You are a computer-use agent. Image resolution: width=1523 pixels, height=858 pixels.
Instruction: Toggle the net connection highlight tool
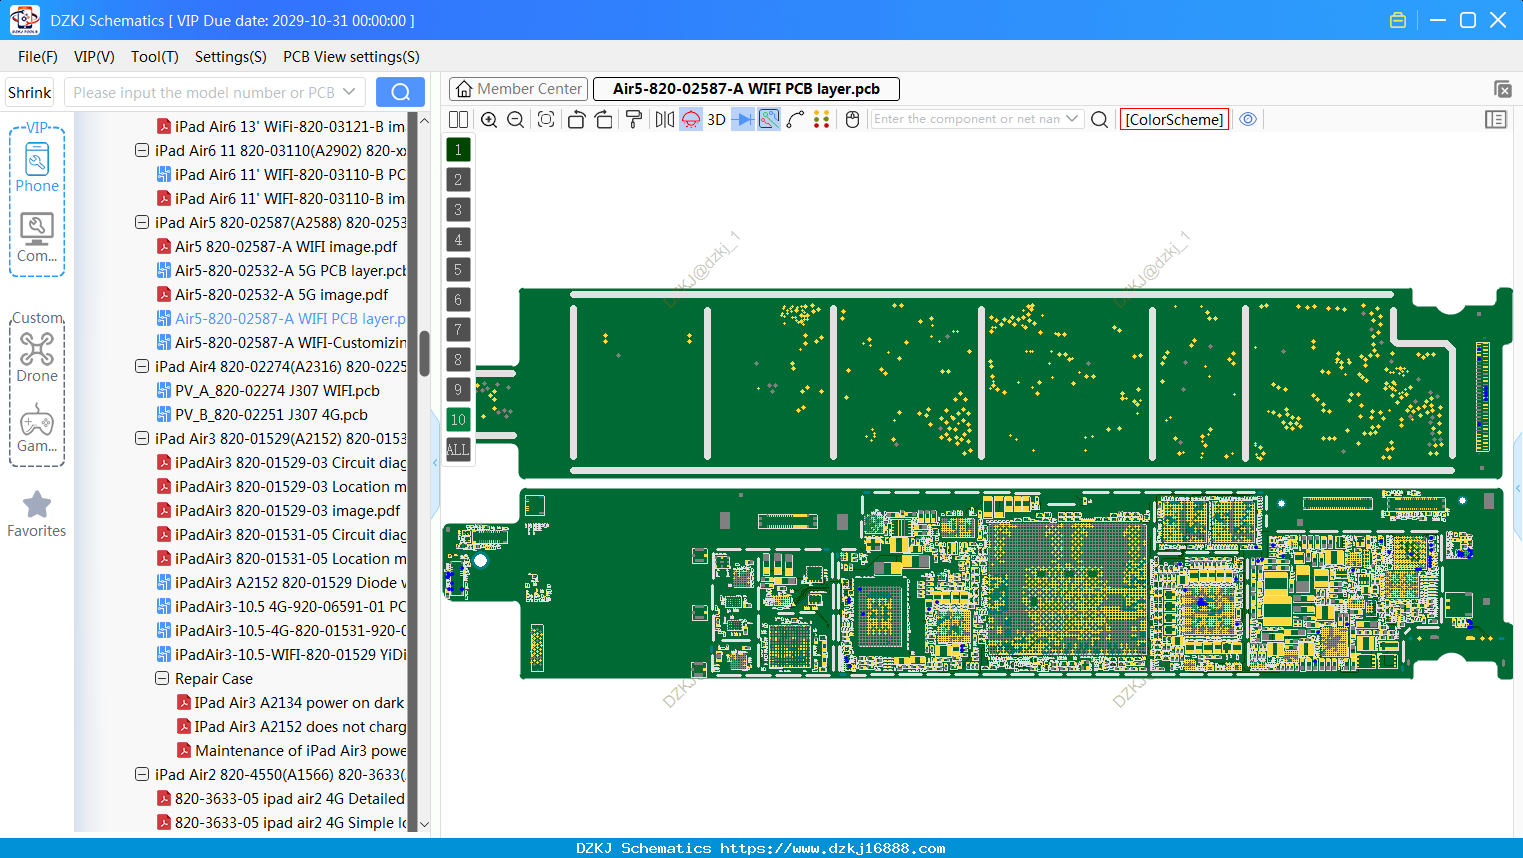pyautogui.click(x=769, y=119)
